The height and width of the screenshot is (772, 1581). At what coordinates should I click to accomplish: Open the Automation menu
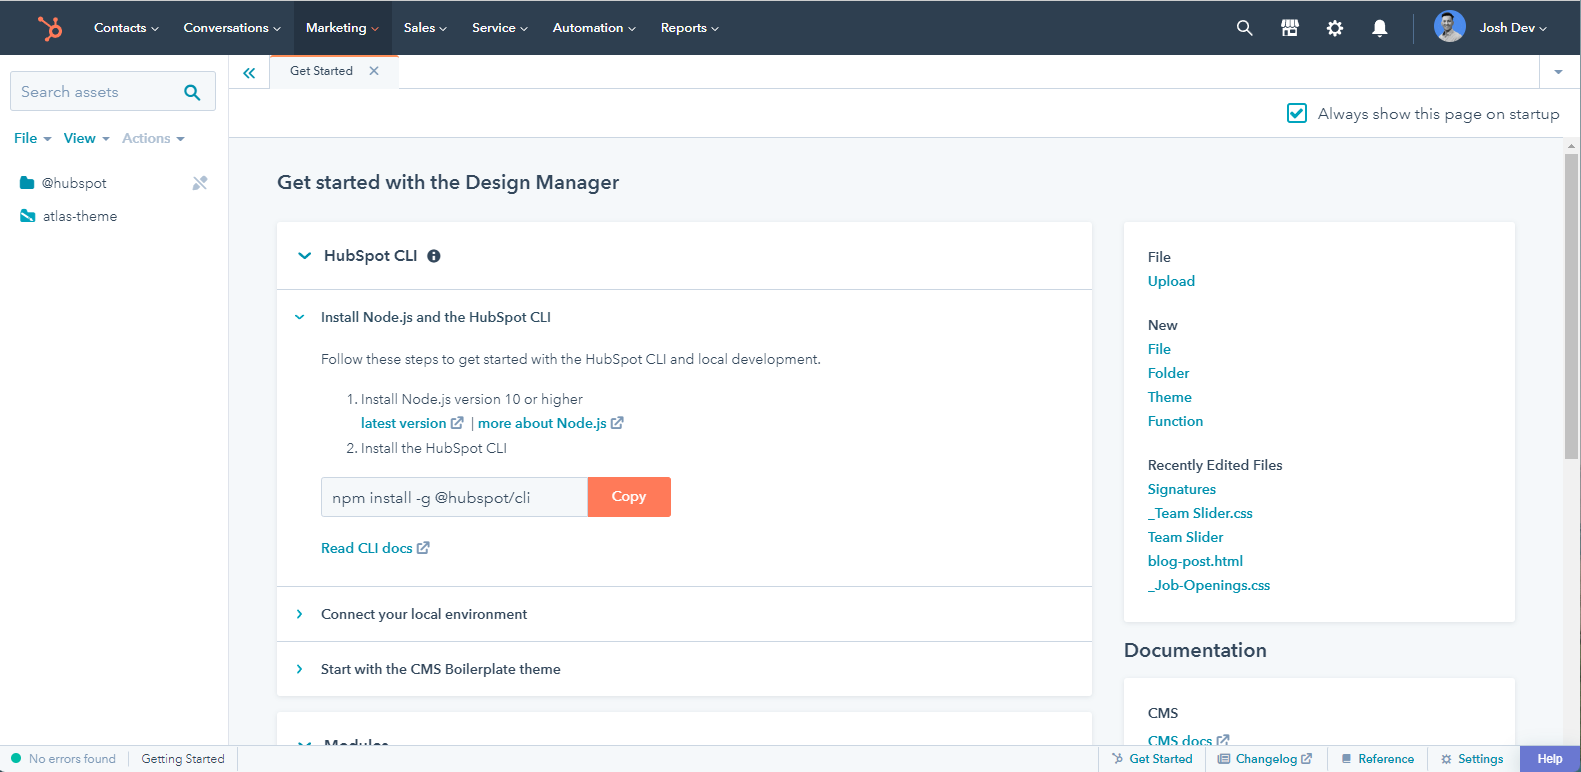tap(594, 28)
